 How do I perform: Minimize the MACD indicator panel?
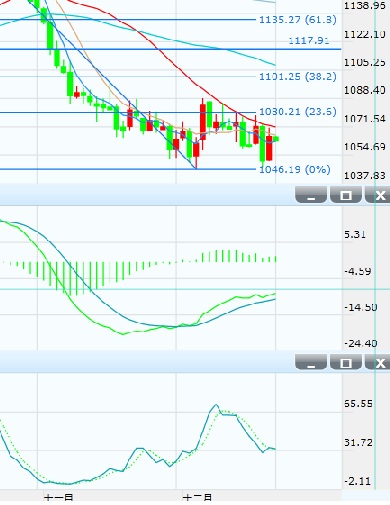click(x=311, y=195)
